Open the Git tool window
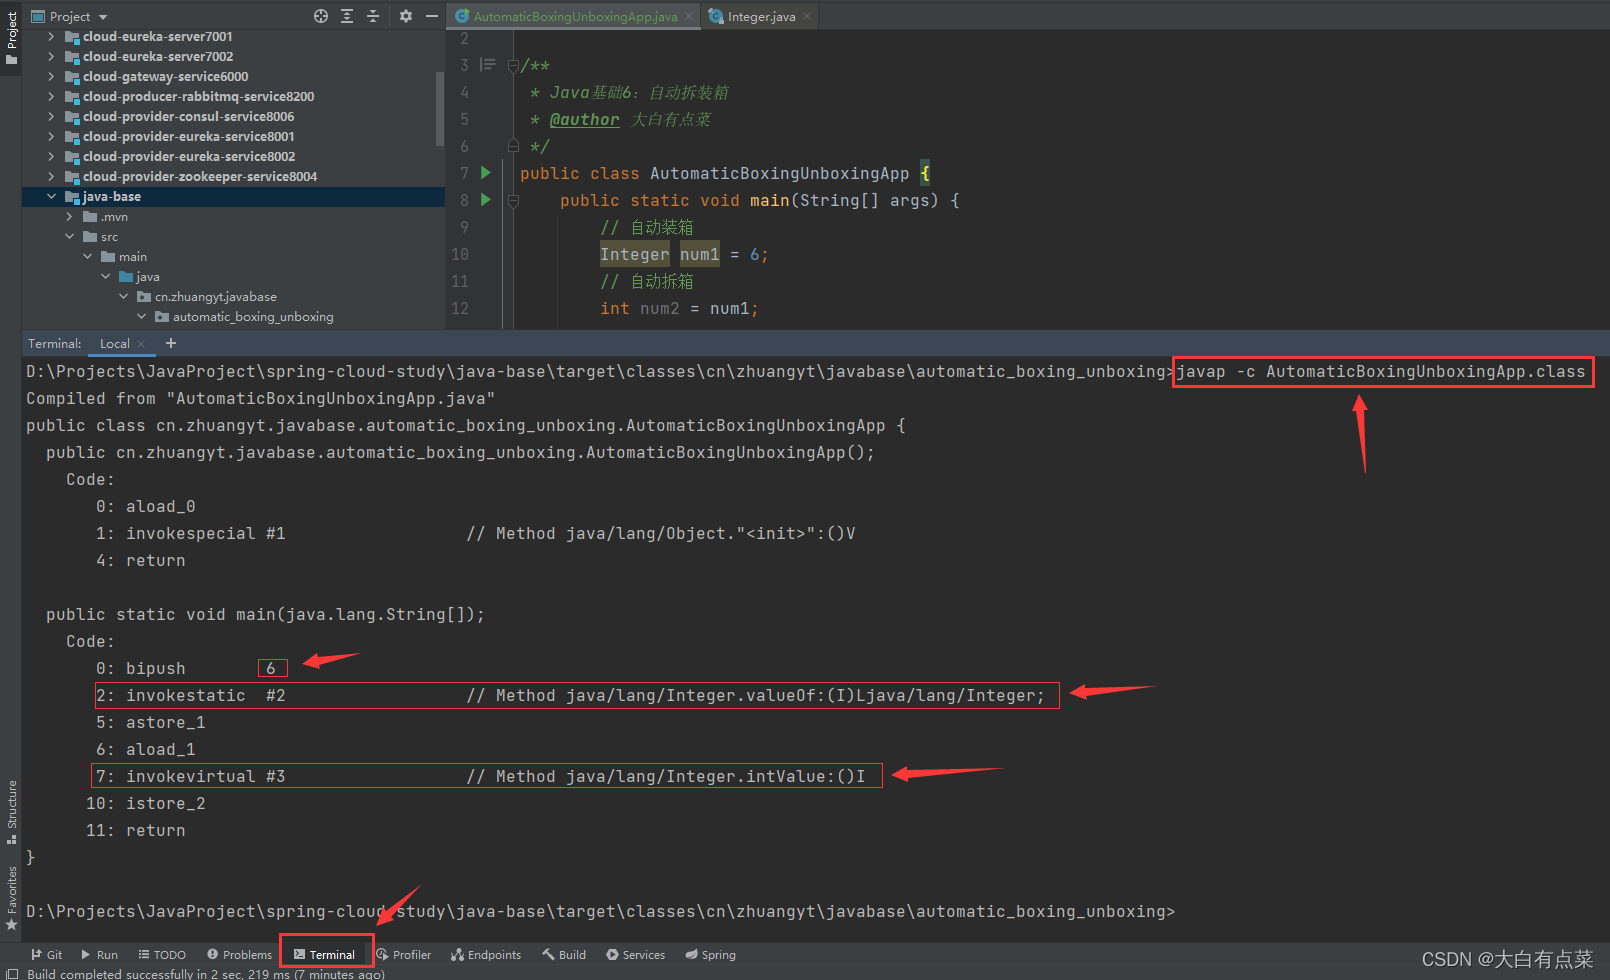 [x=46, y=955]
